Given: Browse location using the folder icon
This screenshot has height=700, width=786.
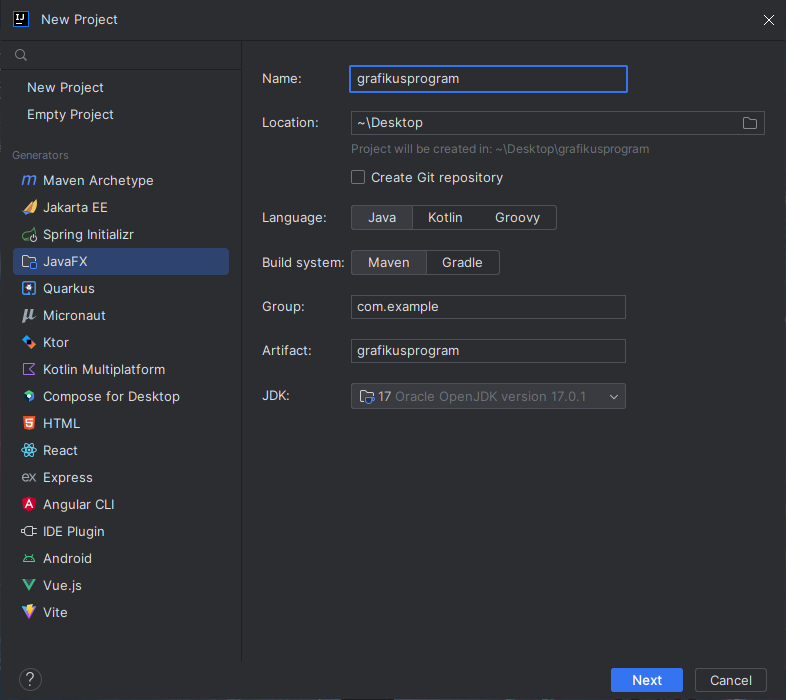Looking at the screenshot, I should pyautogui.click(x=750, y=123).
